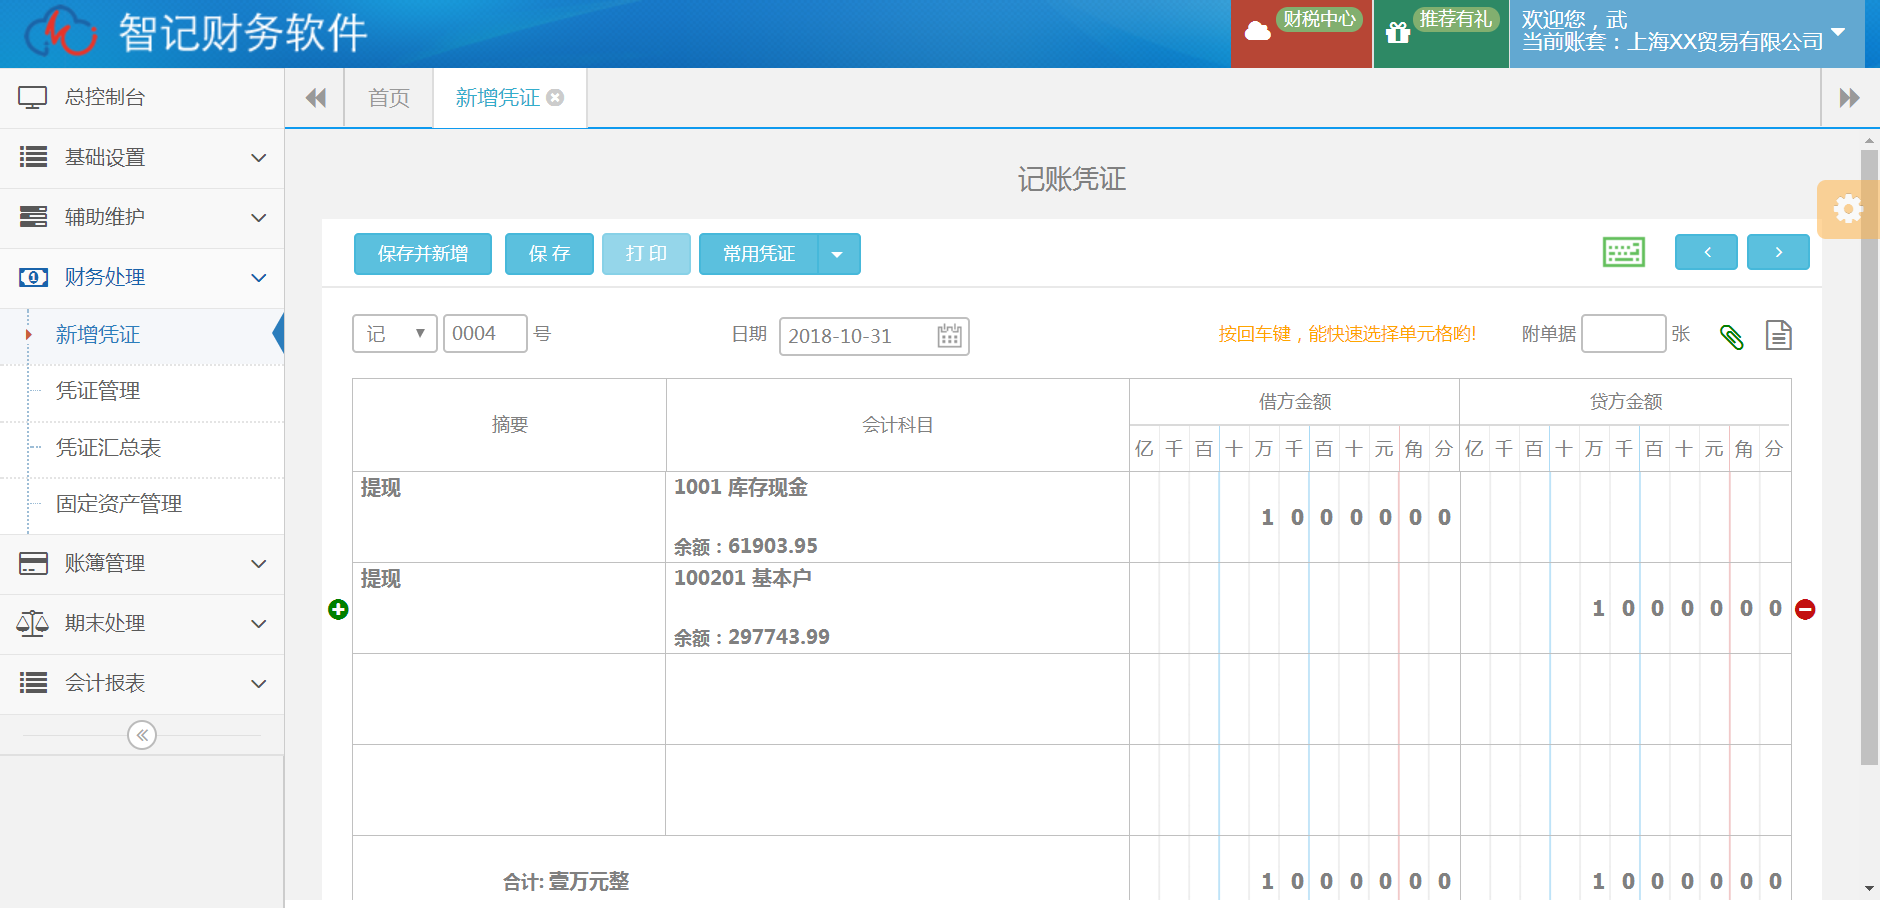This screenshot has height=908, width=1880.
Task: Click the paperclip attachment icon
Action: click(1731, 336)
